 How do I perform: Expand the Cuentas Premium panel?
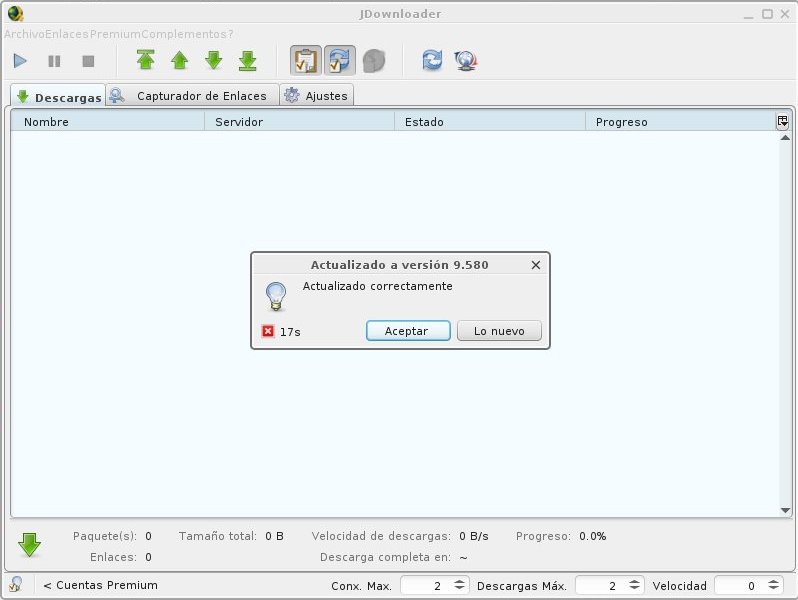[x=101, y=585]
